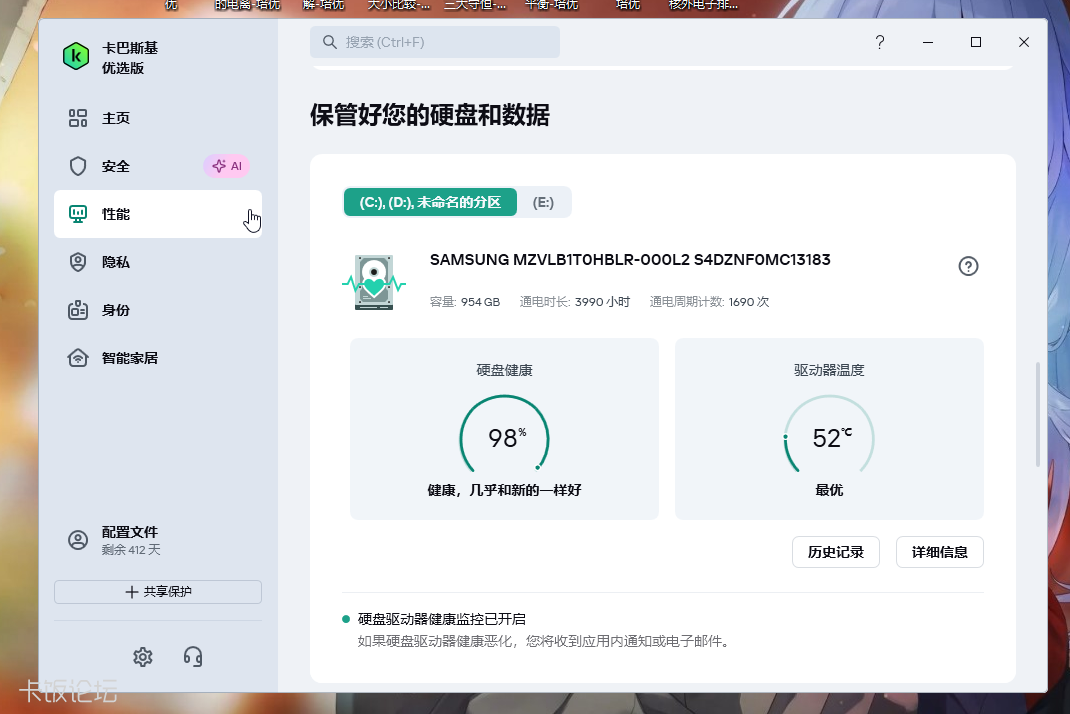
Task: Click the shield icon beside 安全
Action: (78, 166)
